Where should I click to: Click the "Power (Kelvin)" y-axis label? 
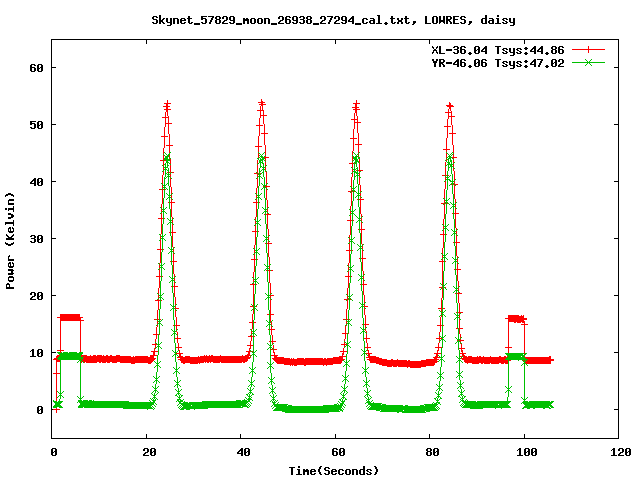10,241
